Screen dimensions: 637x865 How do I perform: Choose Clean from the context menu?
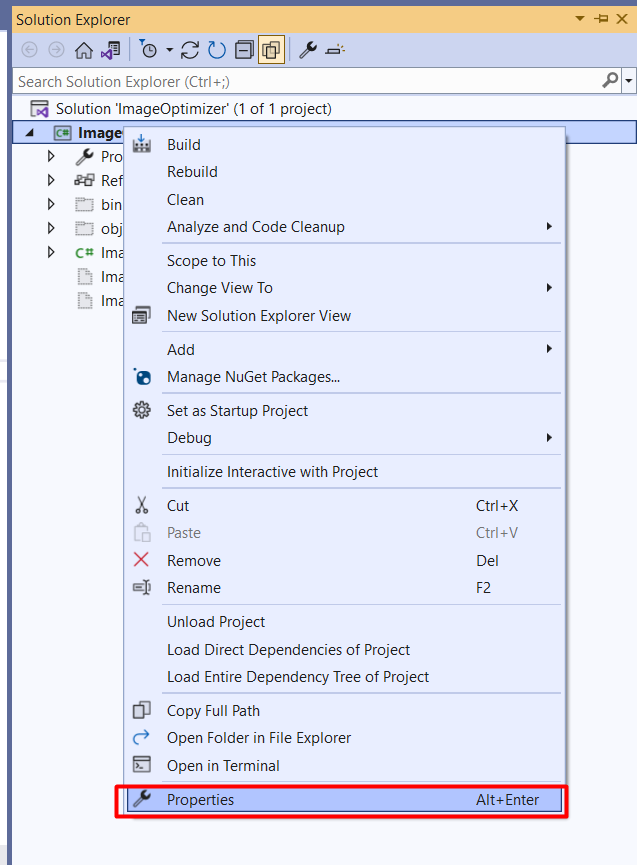coord(345,200)
